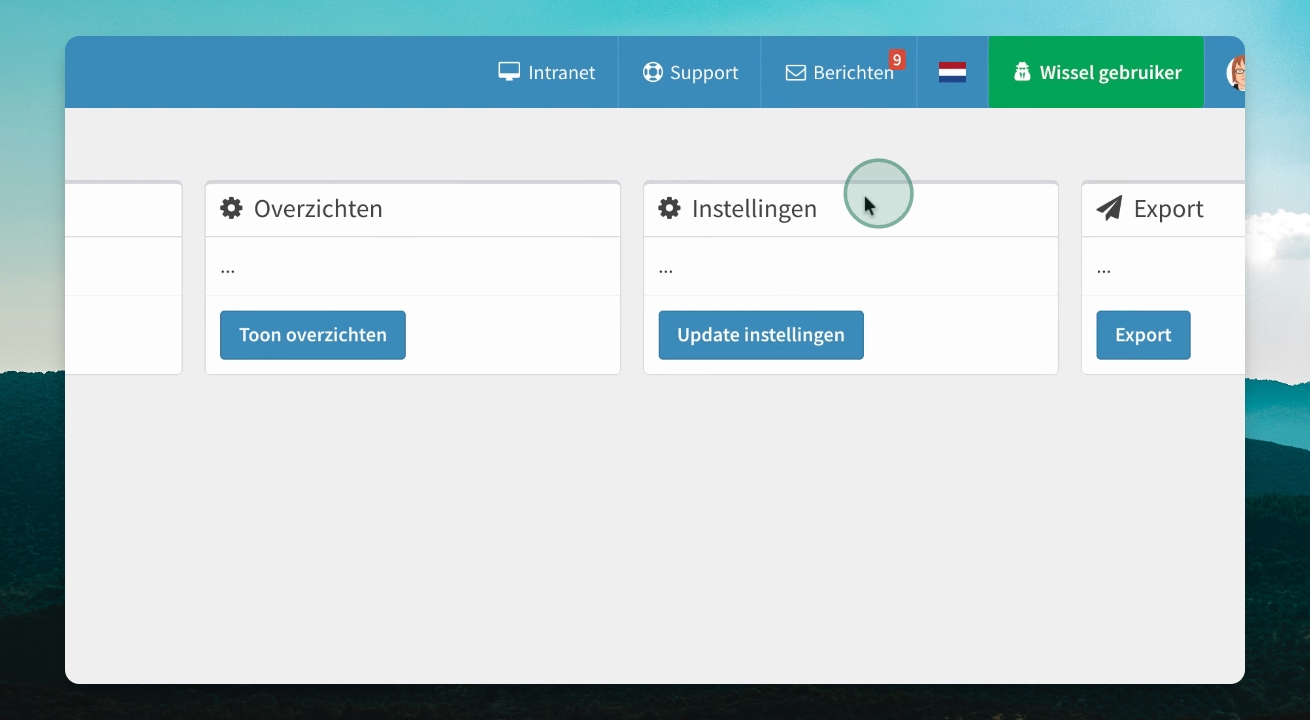Open the Intranet menu item
This screenshot has height=720, width=1310.
pos(547,72)
